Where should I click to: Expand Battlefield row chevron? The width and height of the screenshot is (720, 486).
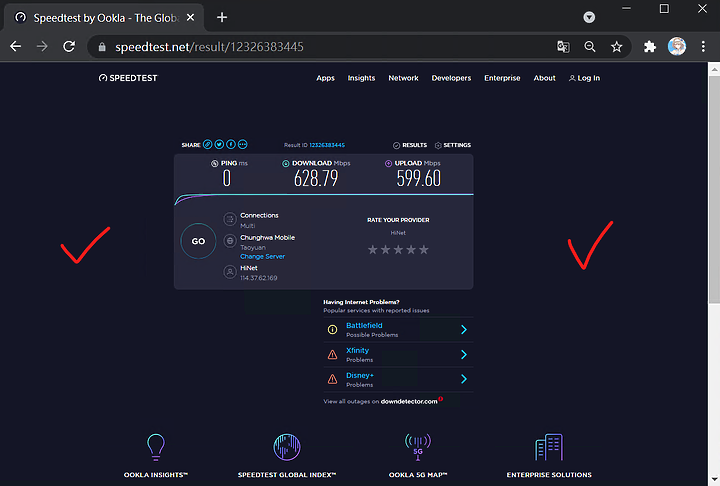coord(464,329)
